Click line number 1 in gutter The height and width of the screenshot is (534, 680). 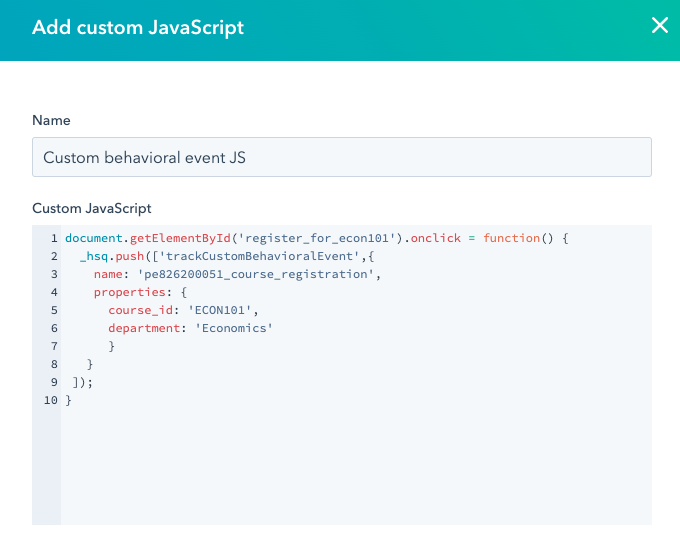[x=52, y=238]
